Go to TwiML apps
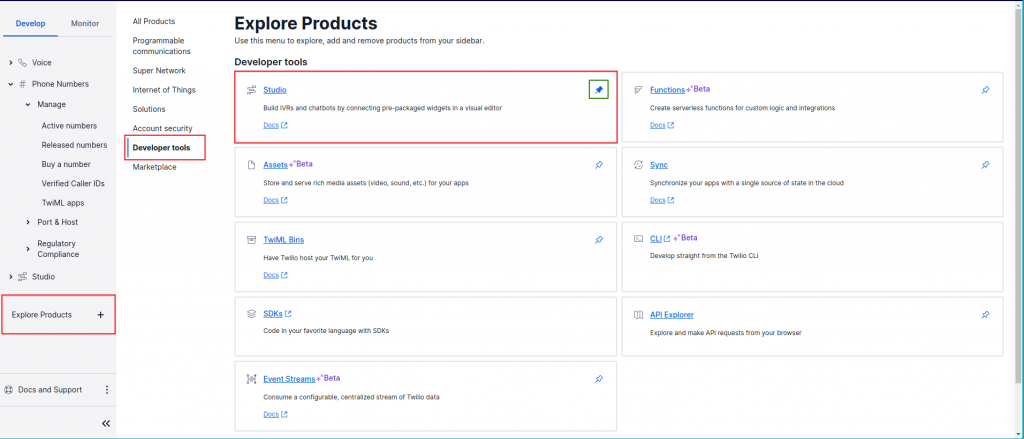Image resolution: width=1024 pixels, height=439 pixels. (63, 203)
